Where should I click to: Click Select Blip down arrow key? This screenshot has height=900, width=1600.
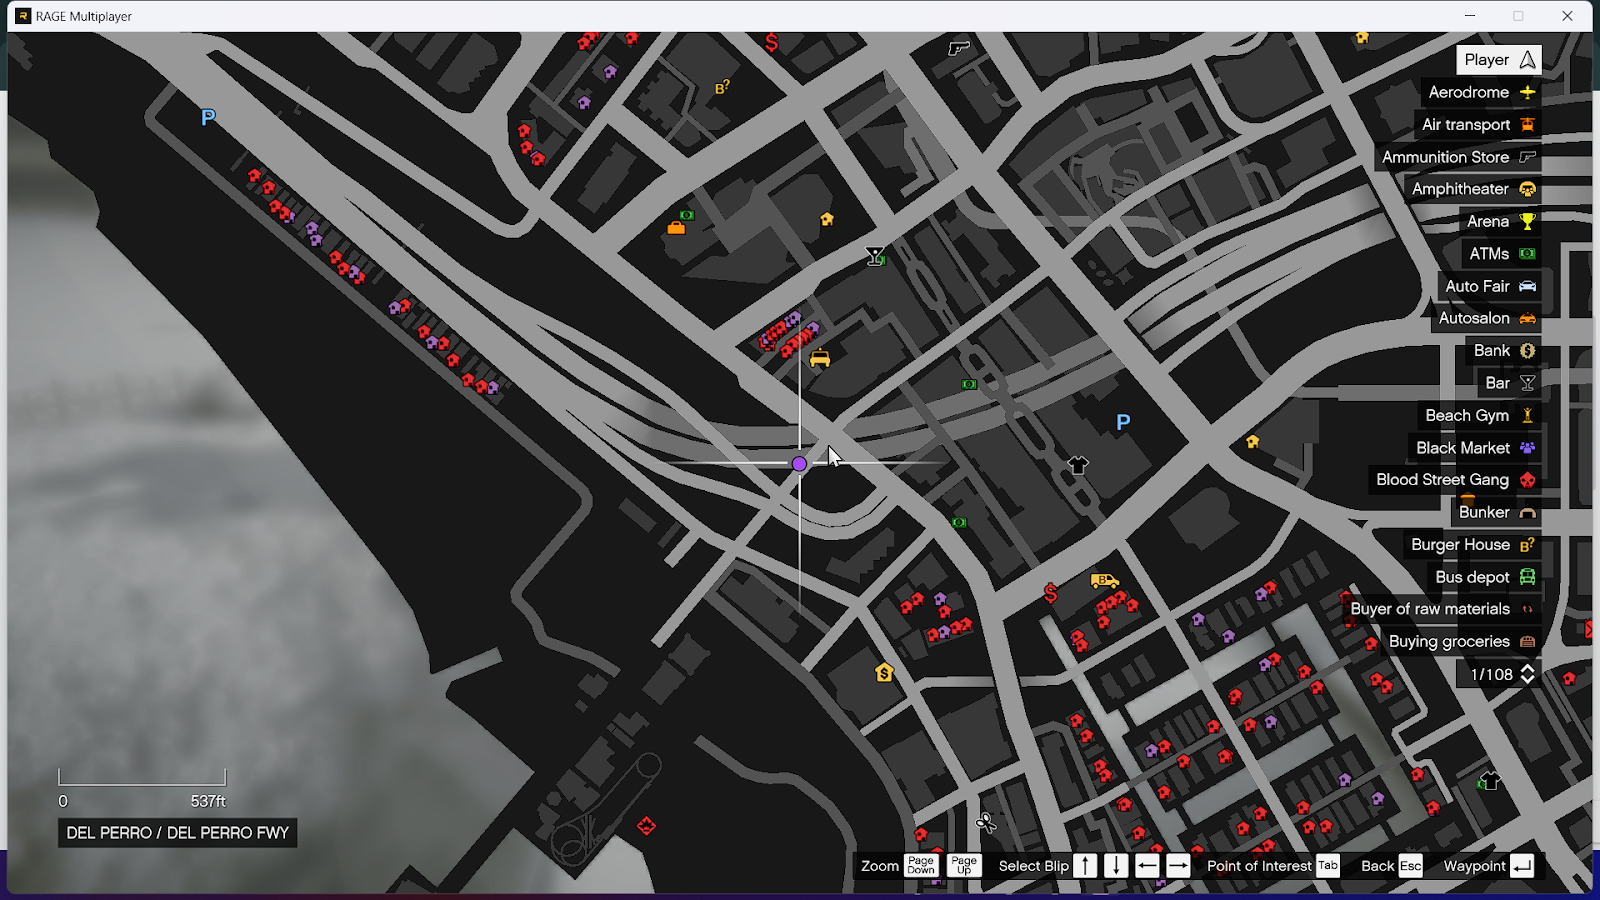pyautogui.click(x=1116, y=866)
